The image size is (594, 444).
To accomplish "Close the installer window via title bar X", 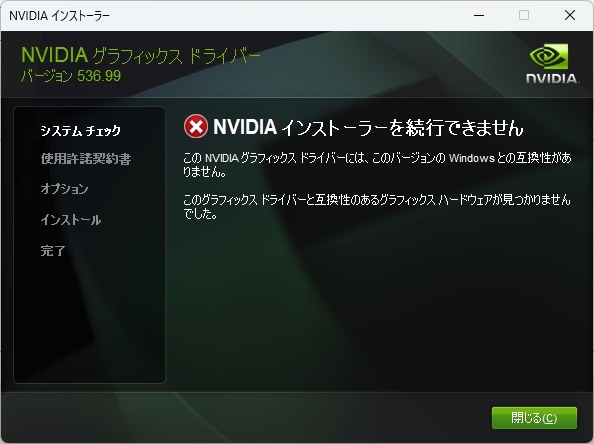I will click(x=570, y=16).
